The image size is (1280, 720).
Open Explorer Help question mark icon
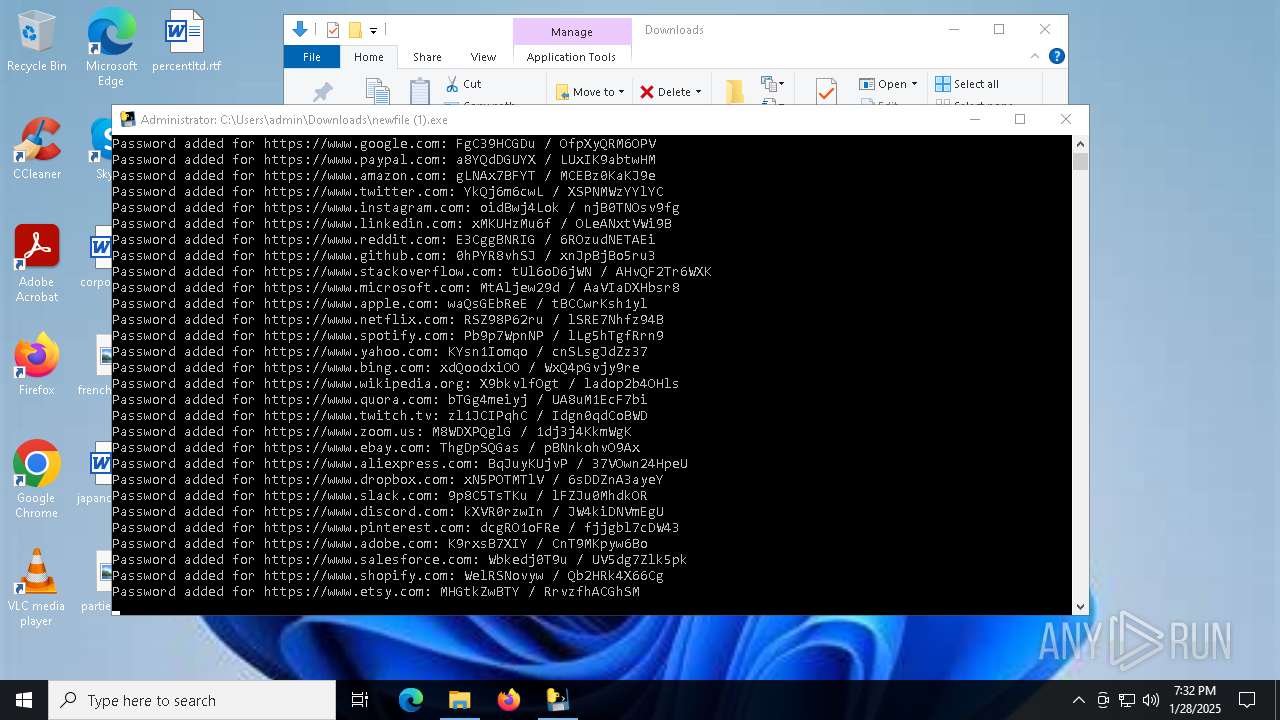1056,57
